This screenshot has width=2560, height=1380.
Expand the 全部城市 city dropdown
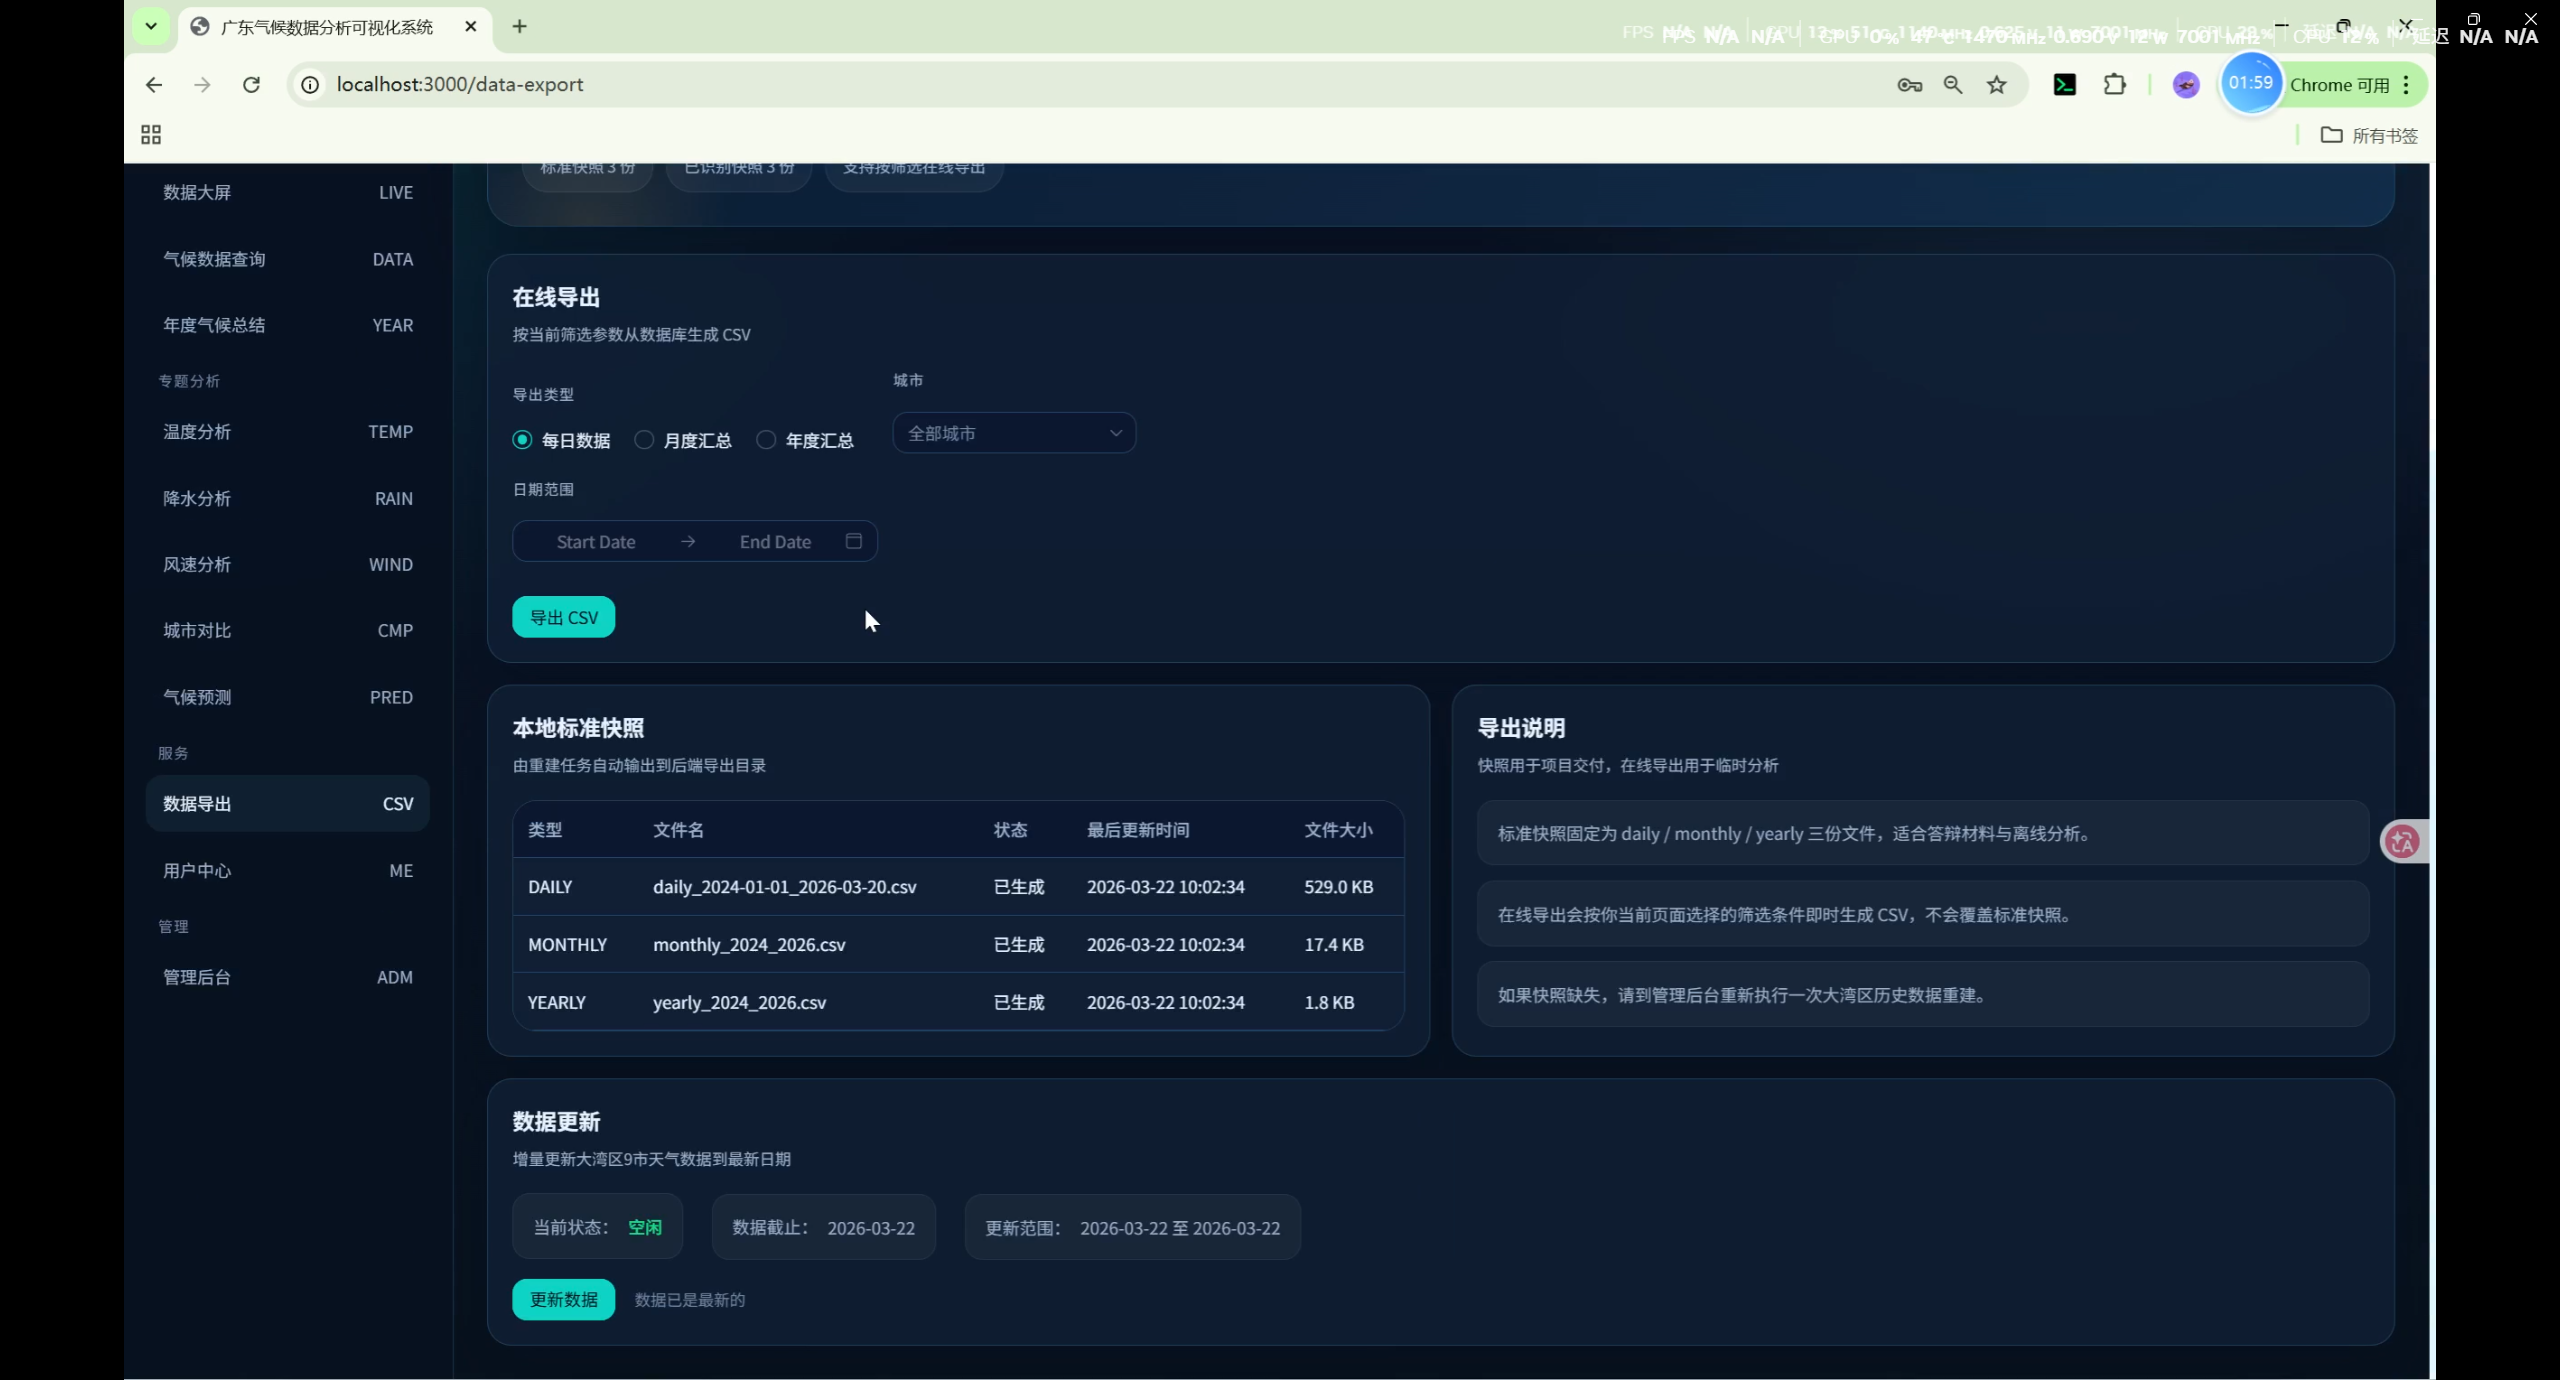1014,433
